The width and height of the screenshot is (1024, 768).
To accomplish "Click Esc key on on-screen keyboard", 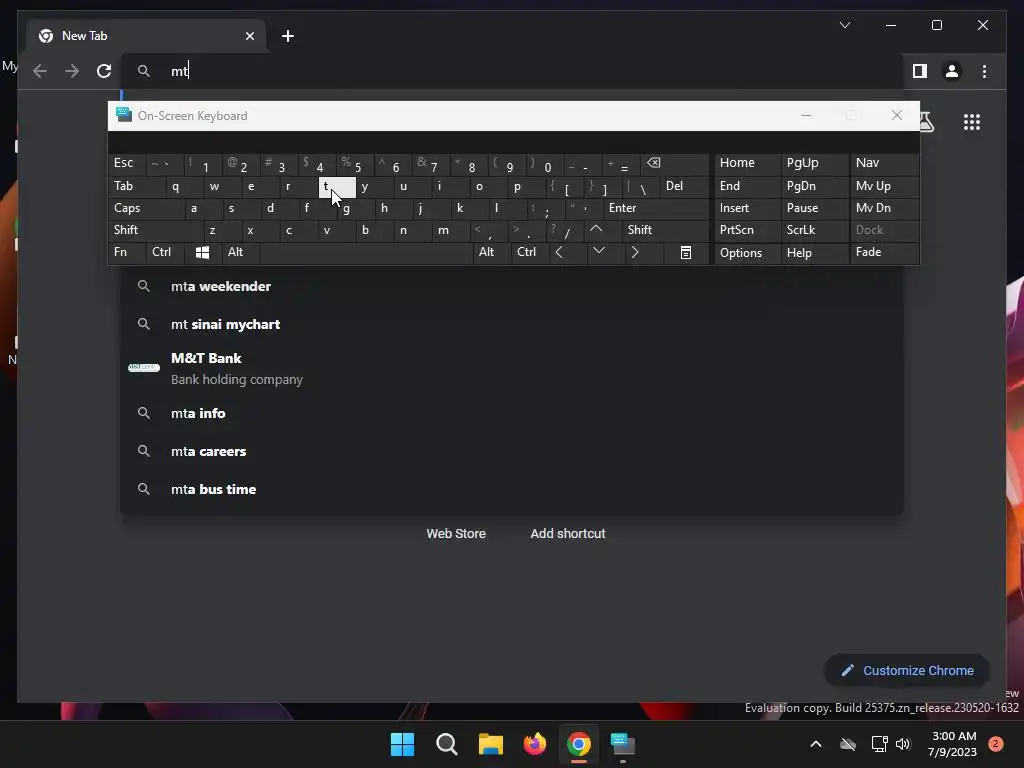I will tap(127, 163).
